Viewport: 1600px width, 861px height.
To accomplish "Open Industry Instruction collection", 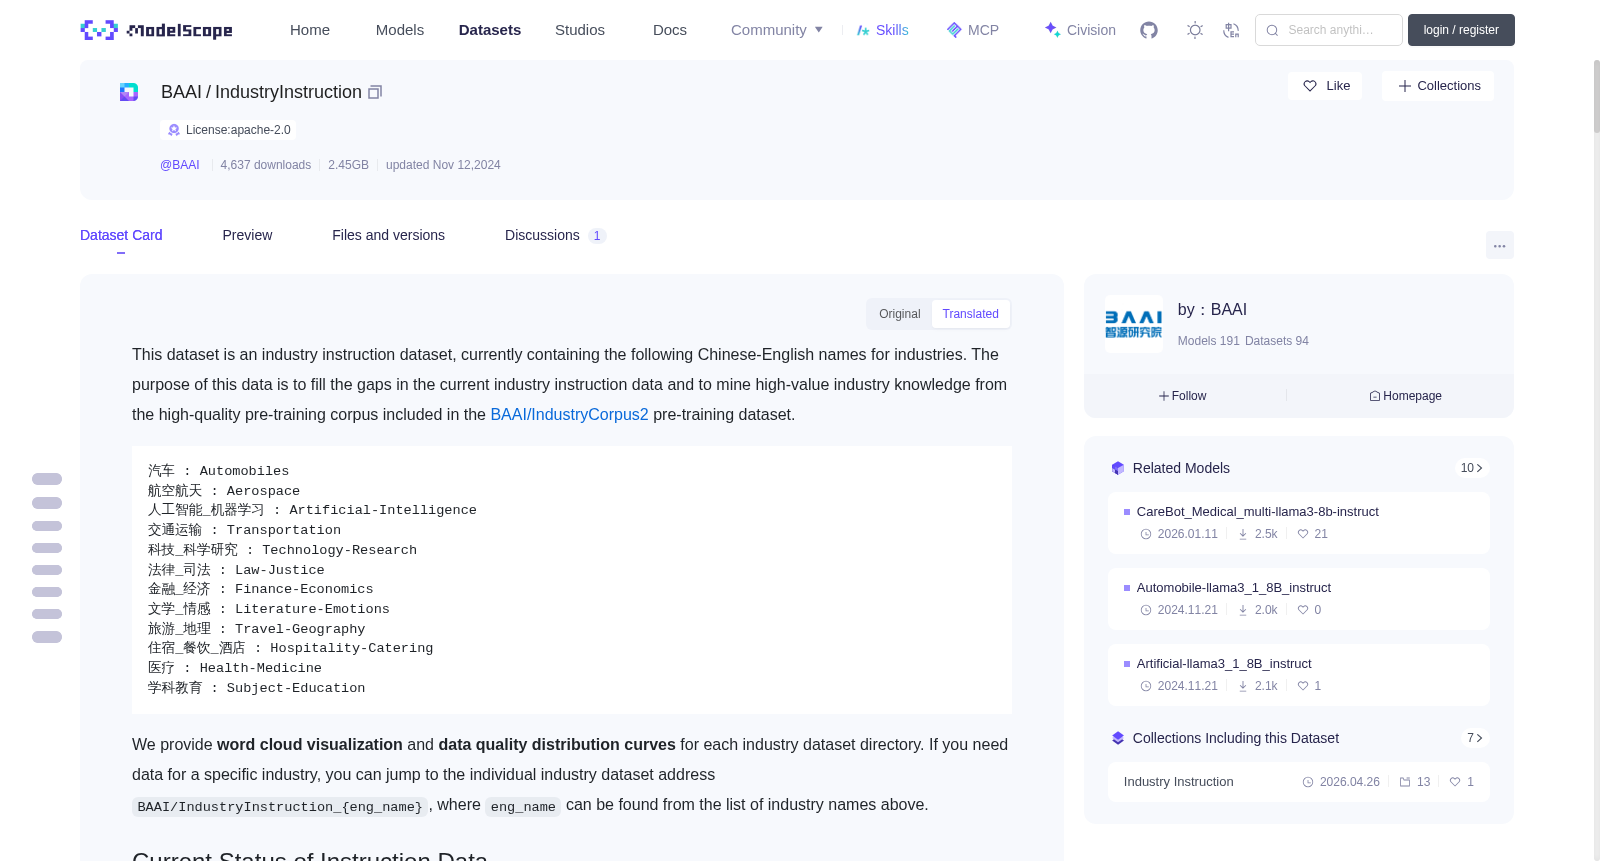I will point(1298,782).
